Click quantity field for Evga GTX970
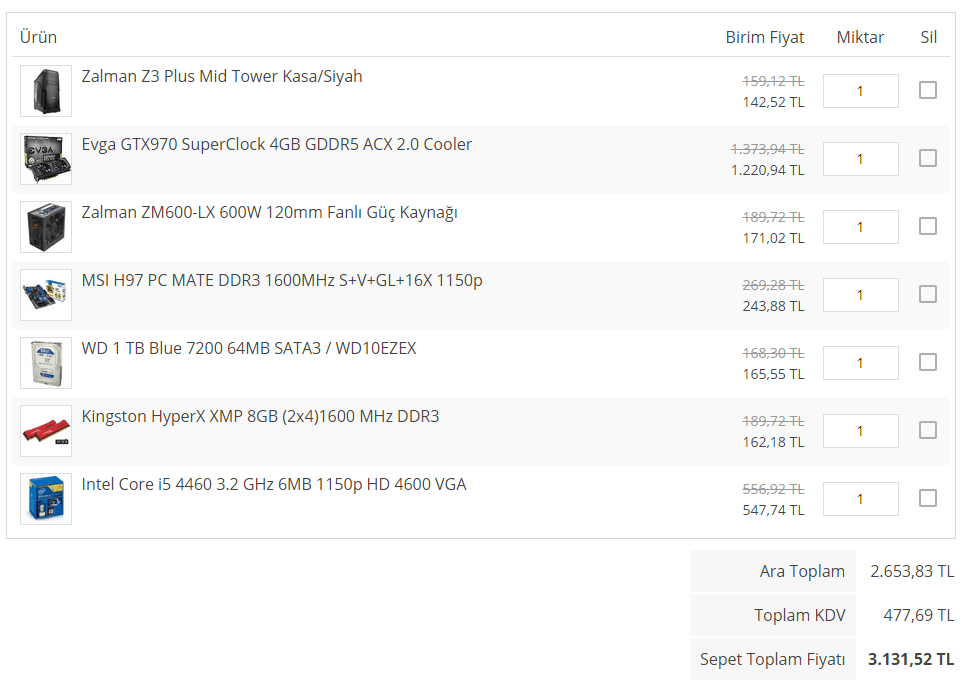 click(860, 159)
